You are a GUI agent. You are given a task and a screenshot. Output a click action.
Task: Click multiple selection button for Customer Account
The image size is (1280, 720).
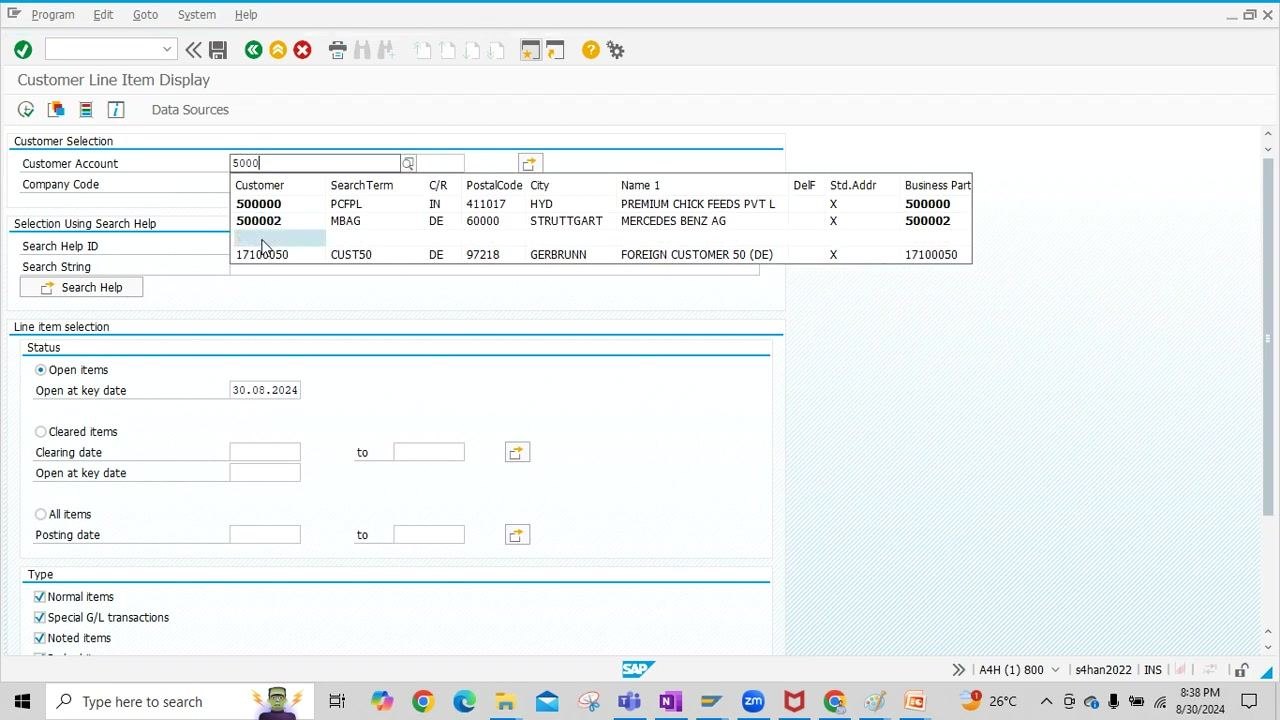(530, 163)
